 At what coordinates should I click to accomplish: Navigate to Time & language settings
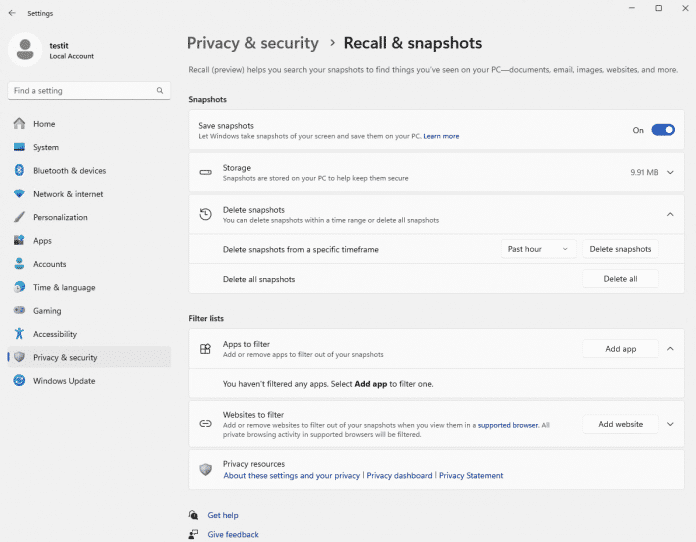(x=64, y=288)
